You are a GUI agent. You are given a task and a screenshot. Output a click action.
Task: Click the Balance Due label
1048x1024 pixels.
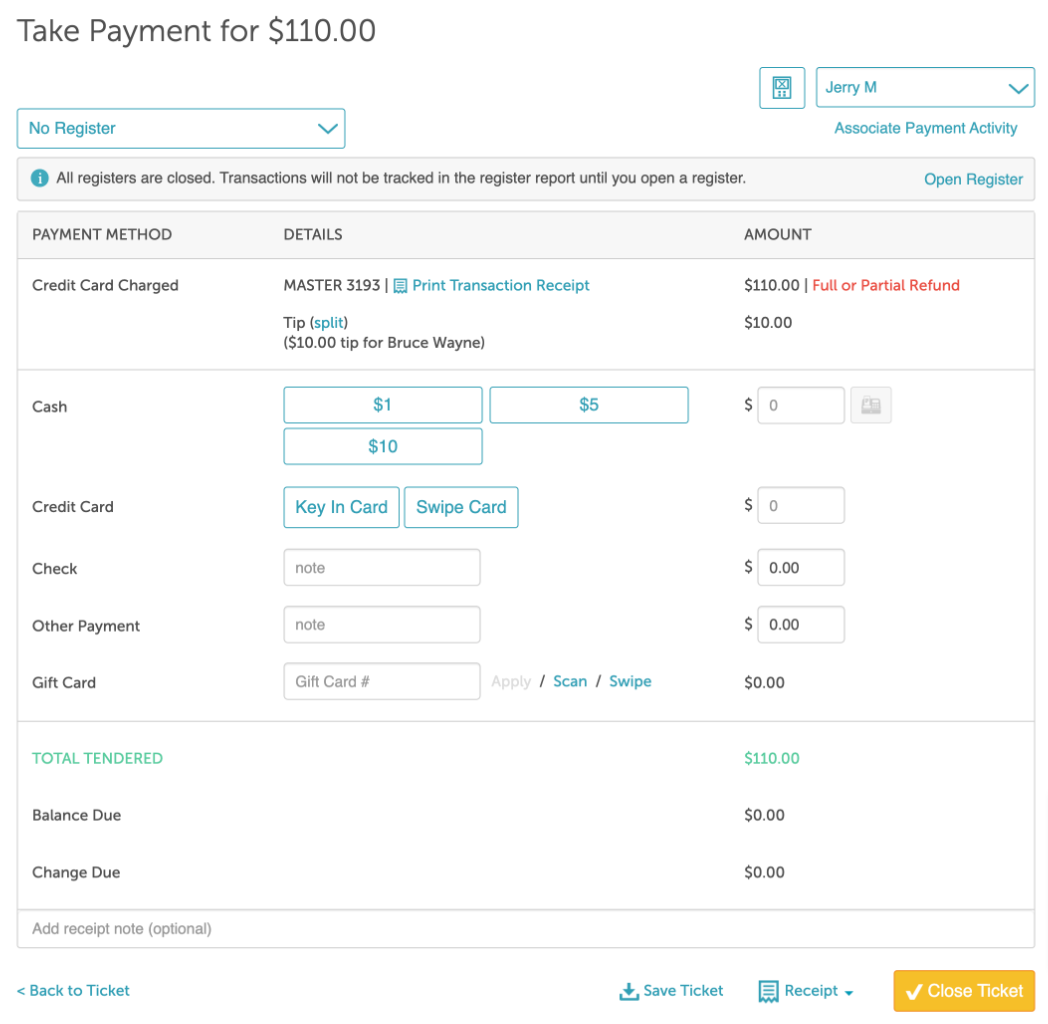[77, 815]
